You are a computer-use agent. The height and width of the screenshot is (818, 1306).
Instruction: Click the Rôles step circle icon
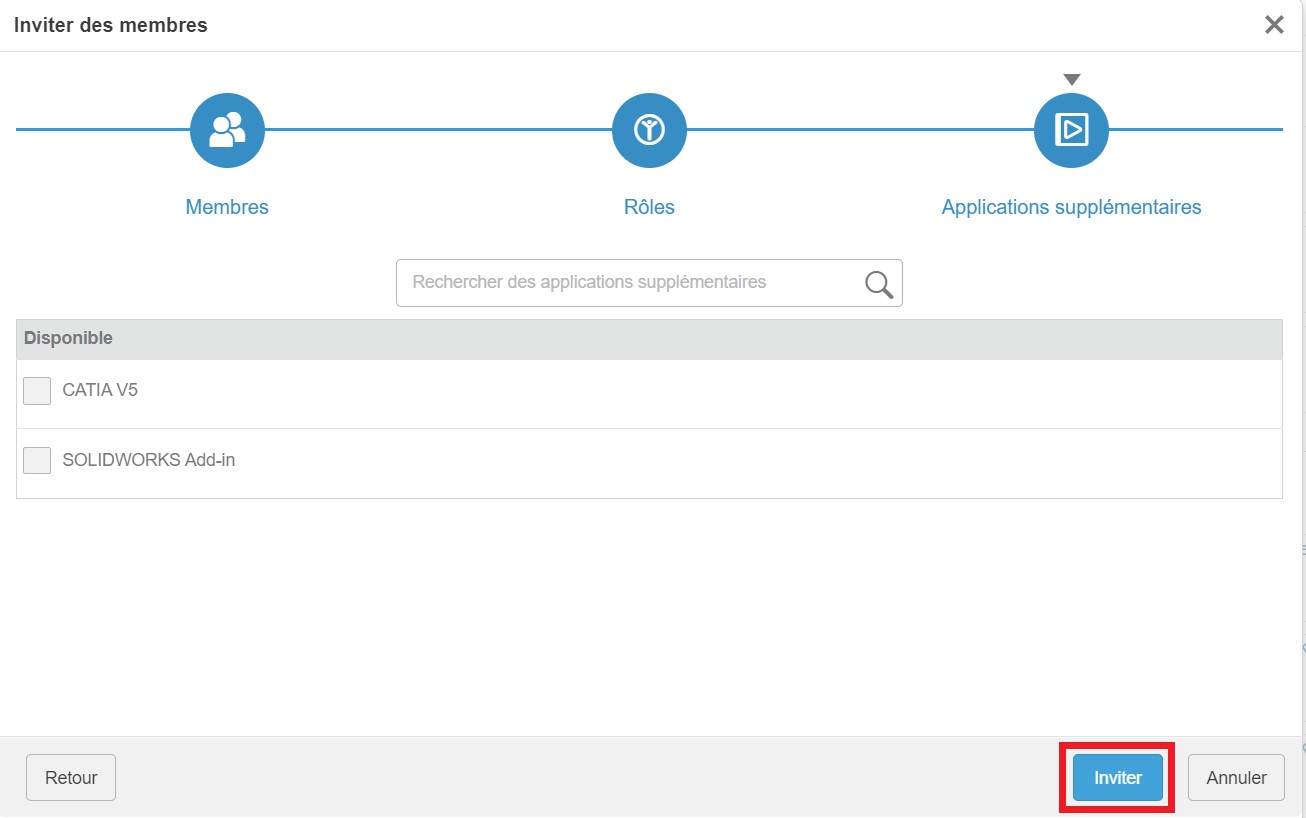pyautogui.click(x=649, y=130)
